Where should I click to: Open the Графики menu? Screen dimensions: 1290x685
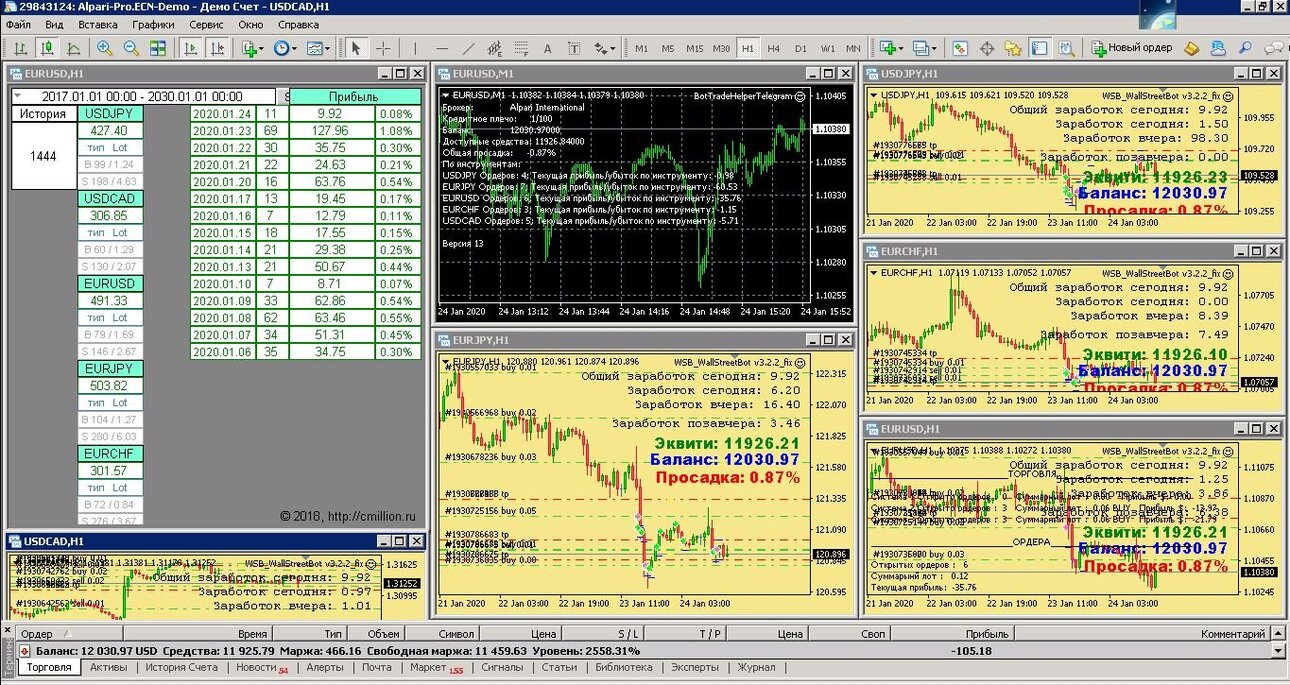click(153, 24)
